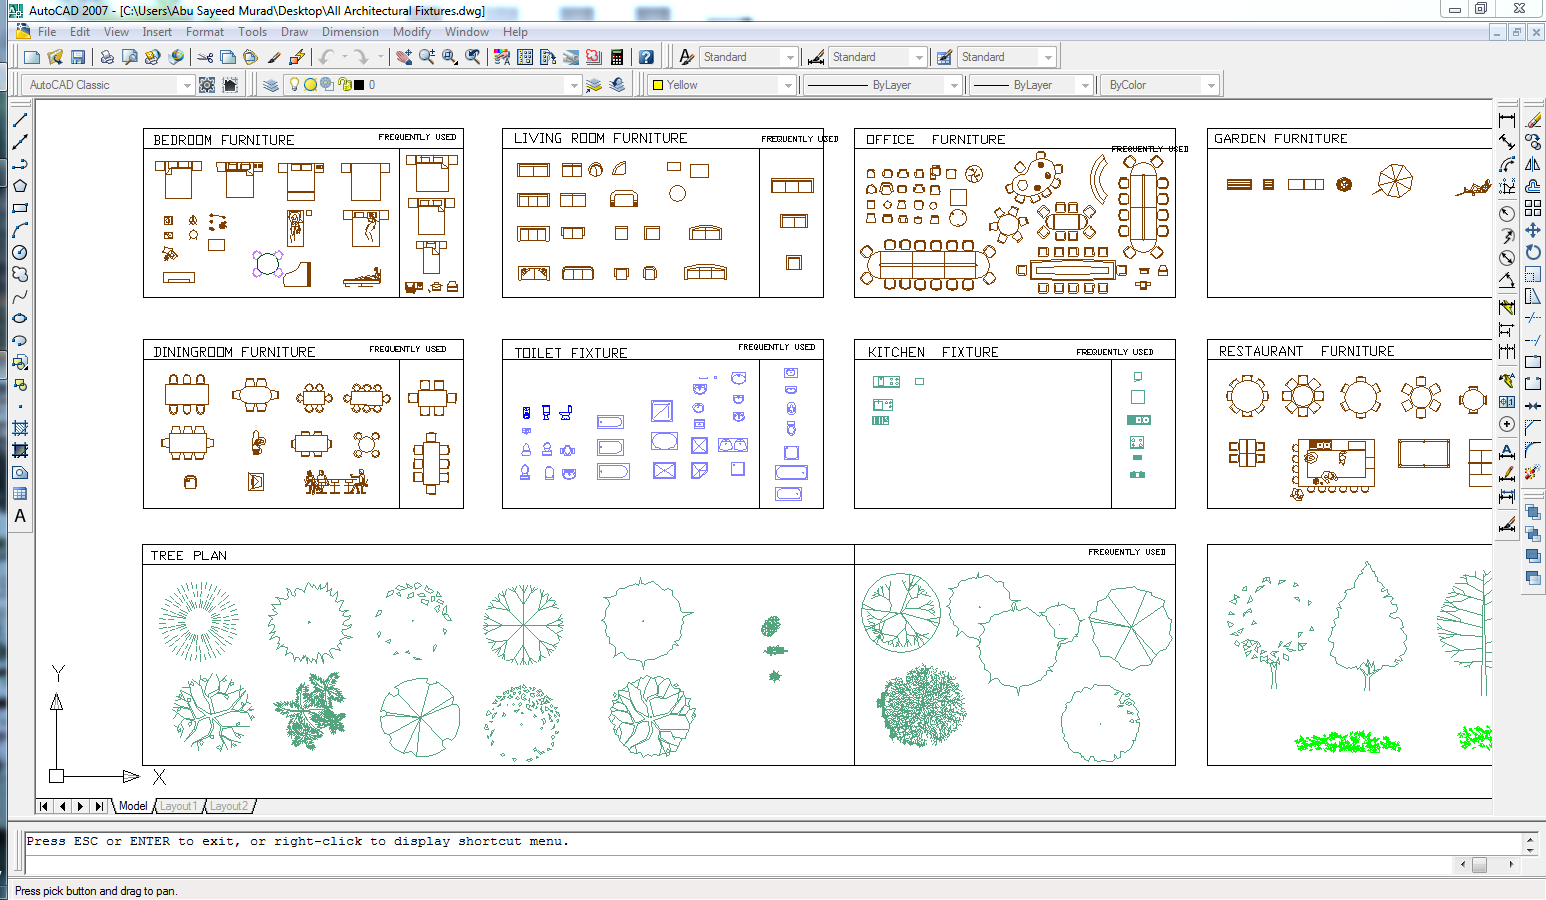Select the Circle draw tool

point(19,252)
